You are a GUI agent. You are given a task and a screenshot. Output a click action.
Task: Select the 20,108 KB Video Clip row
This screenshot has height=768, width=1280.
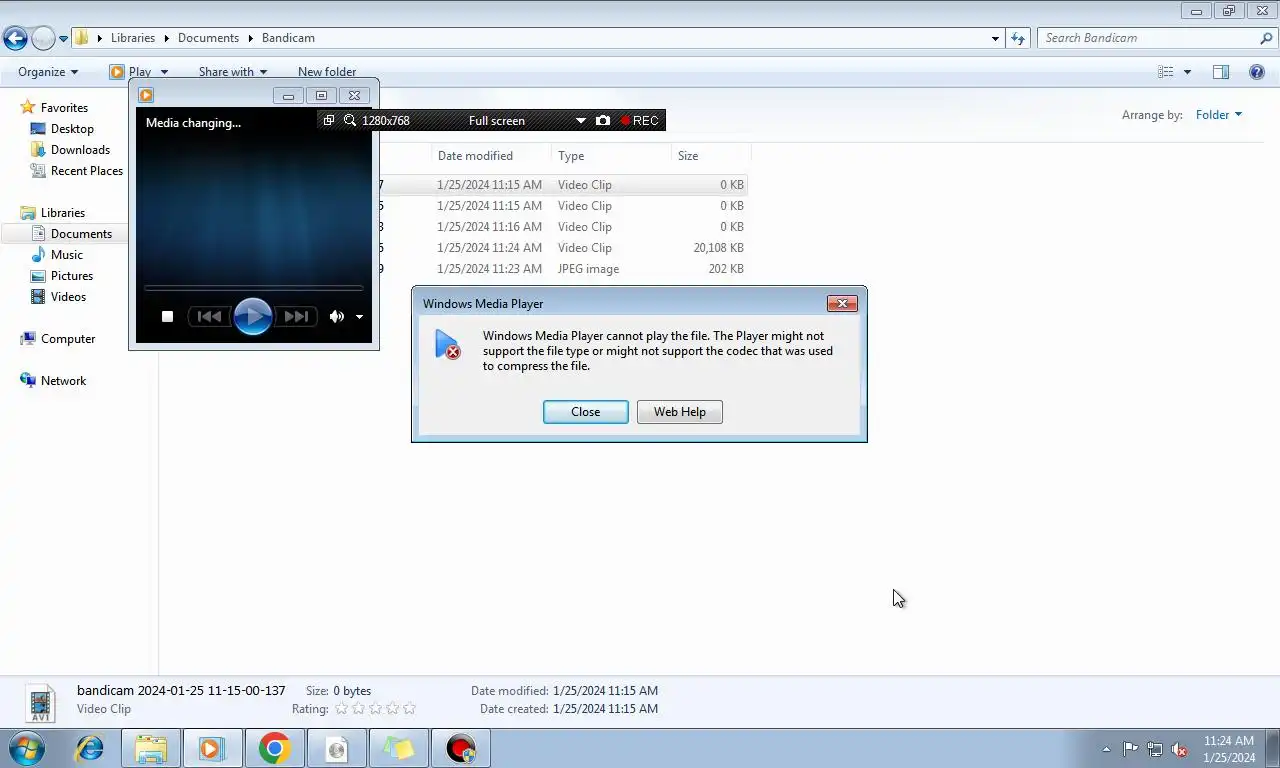pos(563,248)
